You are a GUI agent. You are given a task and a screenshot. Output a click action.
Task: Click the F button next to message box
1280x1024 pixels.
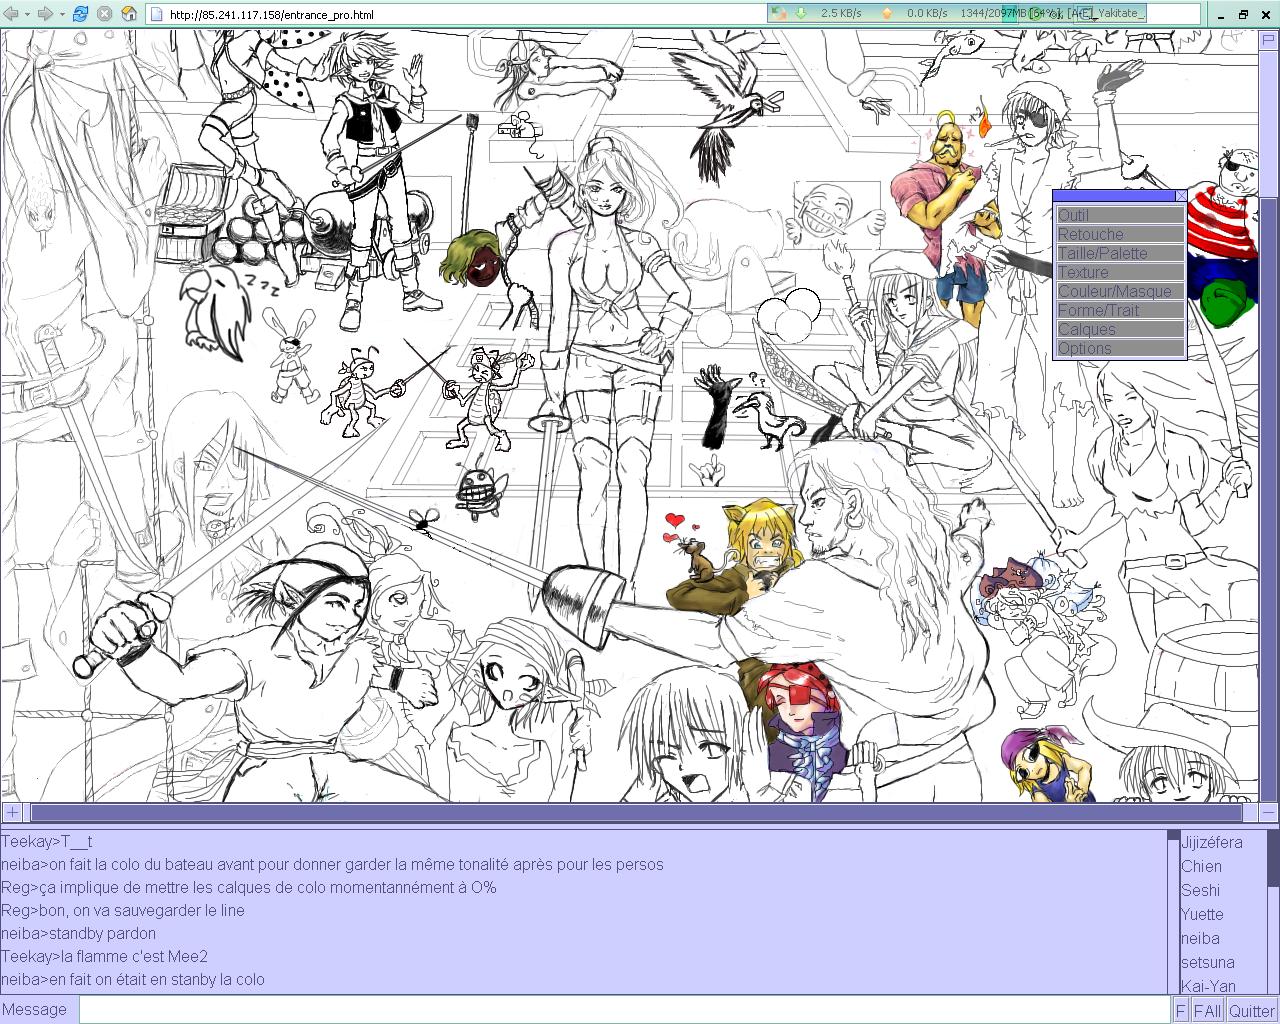pyautogui.click(x=1180, y=1011)
